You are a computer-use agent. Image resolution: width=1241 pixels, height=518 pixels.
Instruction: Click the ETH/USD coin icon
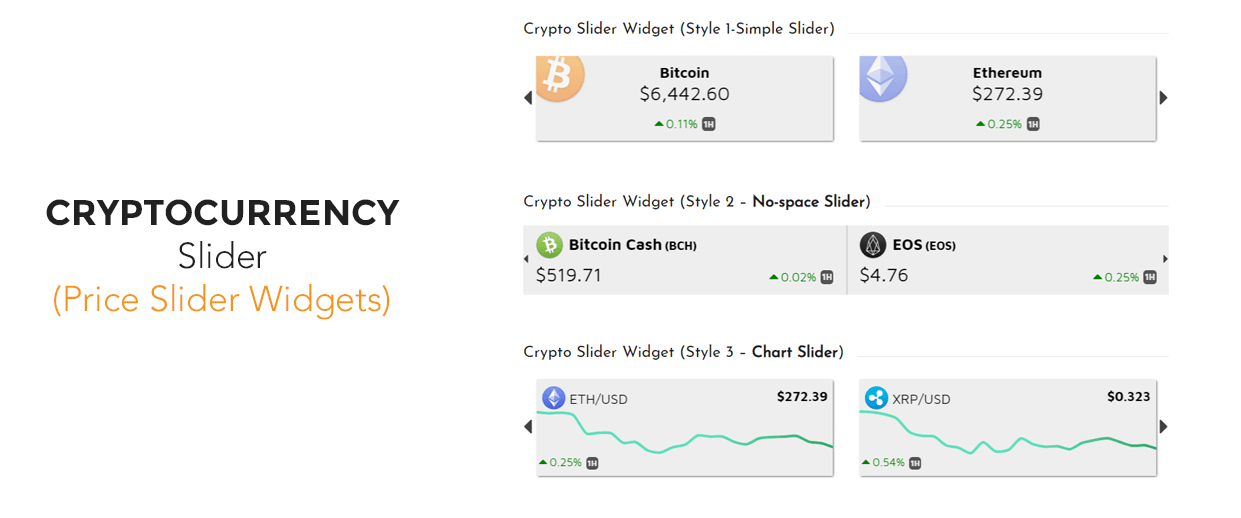pyautogui.click(x=553, y=398)
